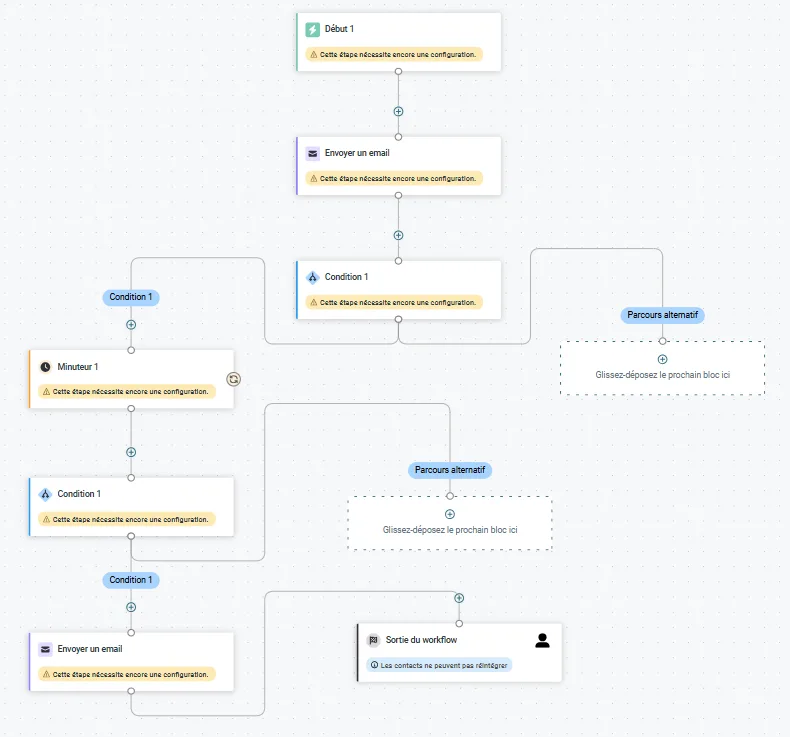Viewport: 790px width, 737px height.
Task: Open the Minuteur 1 block
Action: 131,379
